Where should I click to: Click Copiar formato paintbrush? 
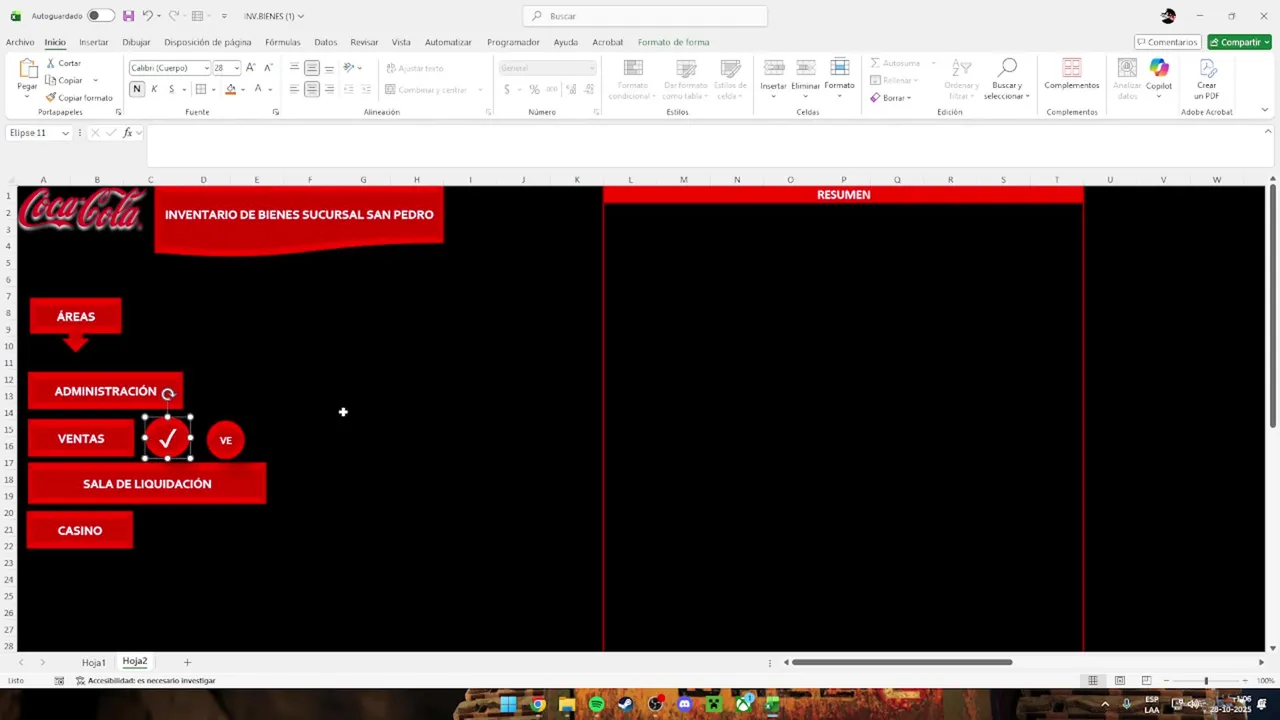(x=79, y=97)
